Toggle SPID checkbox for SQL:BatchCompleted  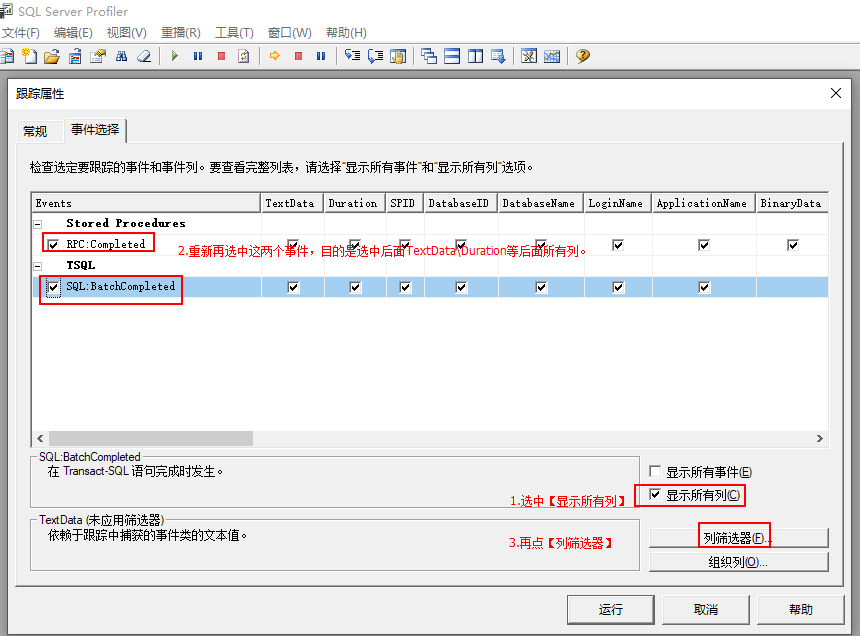point(405,287)
